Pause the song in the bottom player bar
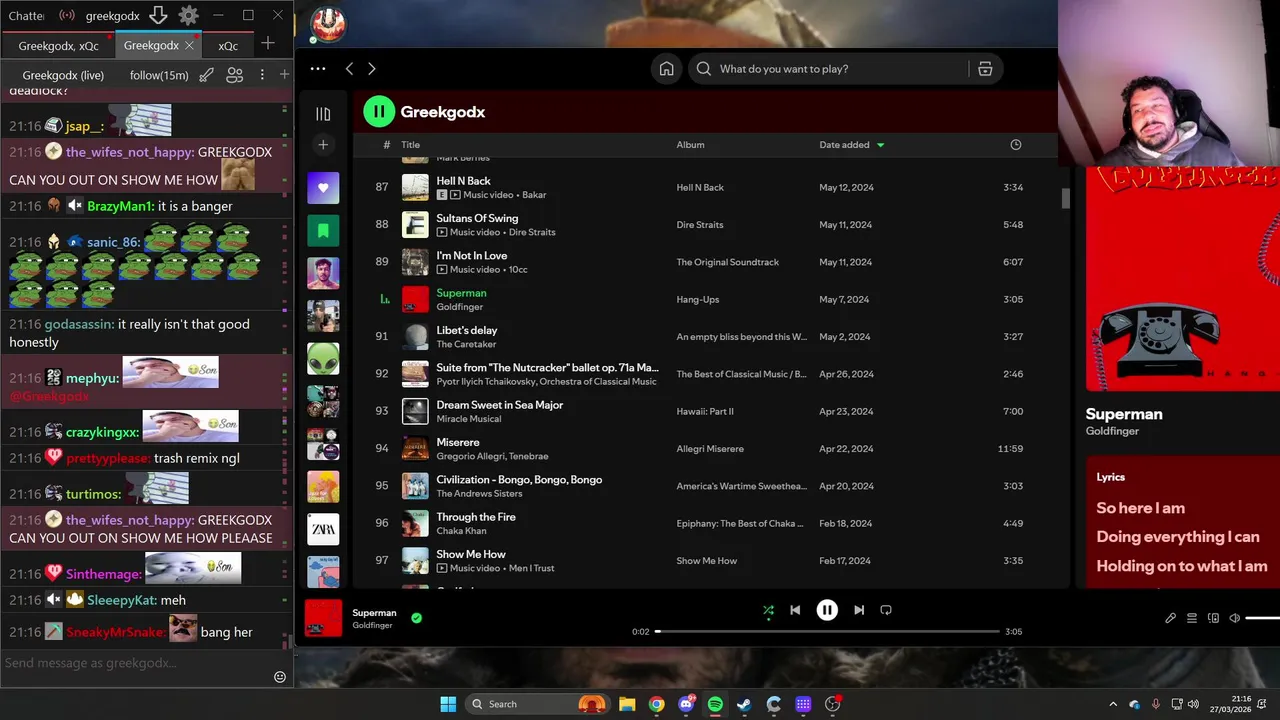This screenshot has height=720, width=1280. click(827, 610)
